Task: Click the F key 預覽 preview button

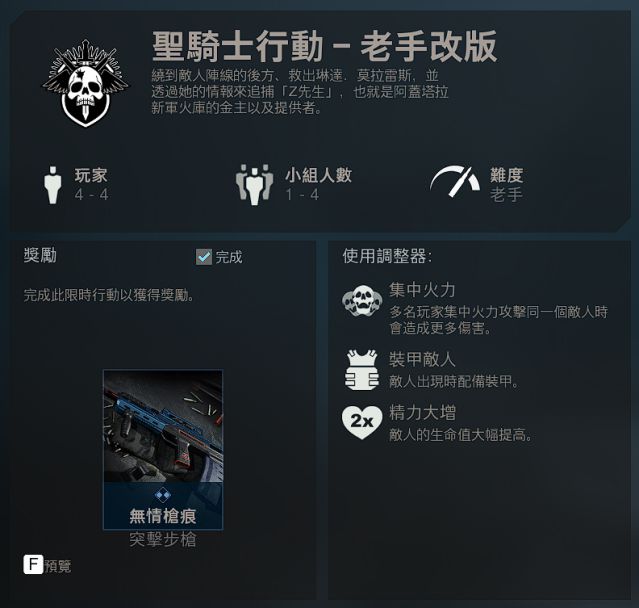Action: tap(47, 565)
